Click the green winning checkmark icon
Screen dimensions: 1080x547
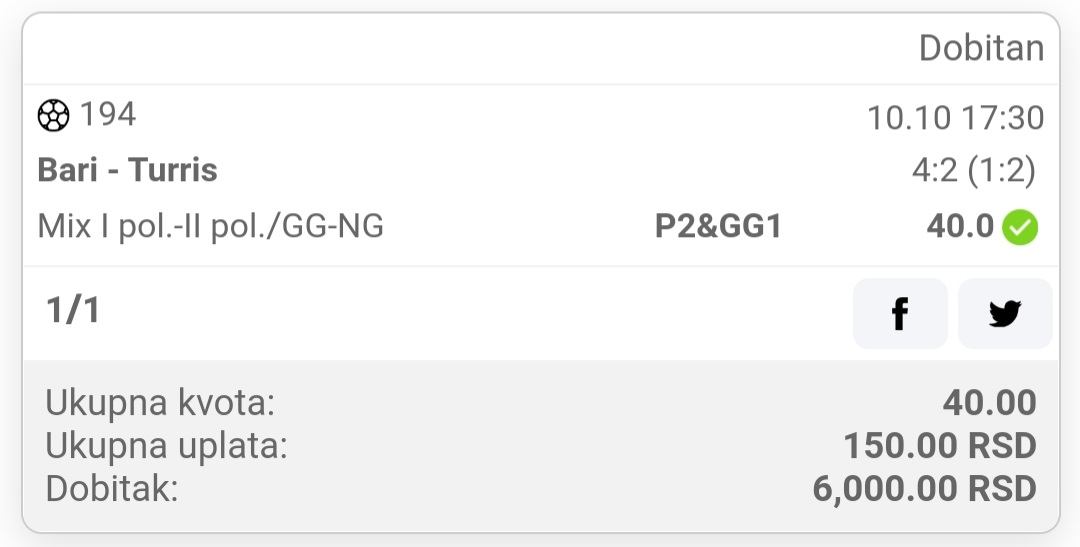click(x=1021, y=228)
